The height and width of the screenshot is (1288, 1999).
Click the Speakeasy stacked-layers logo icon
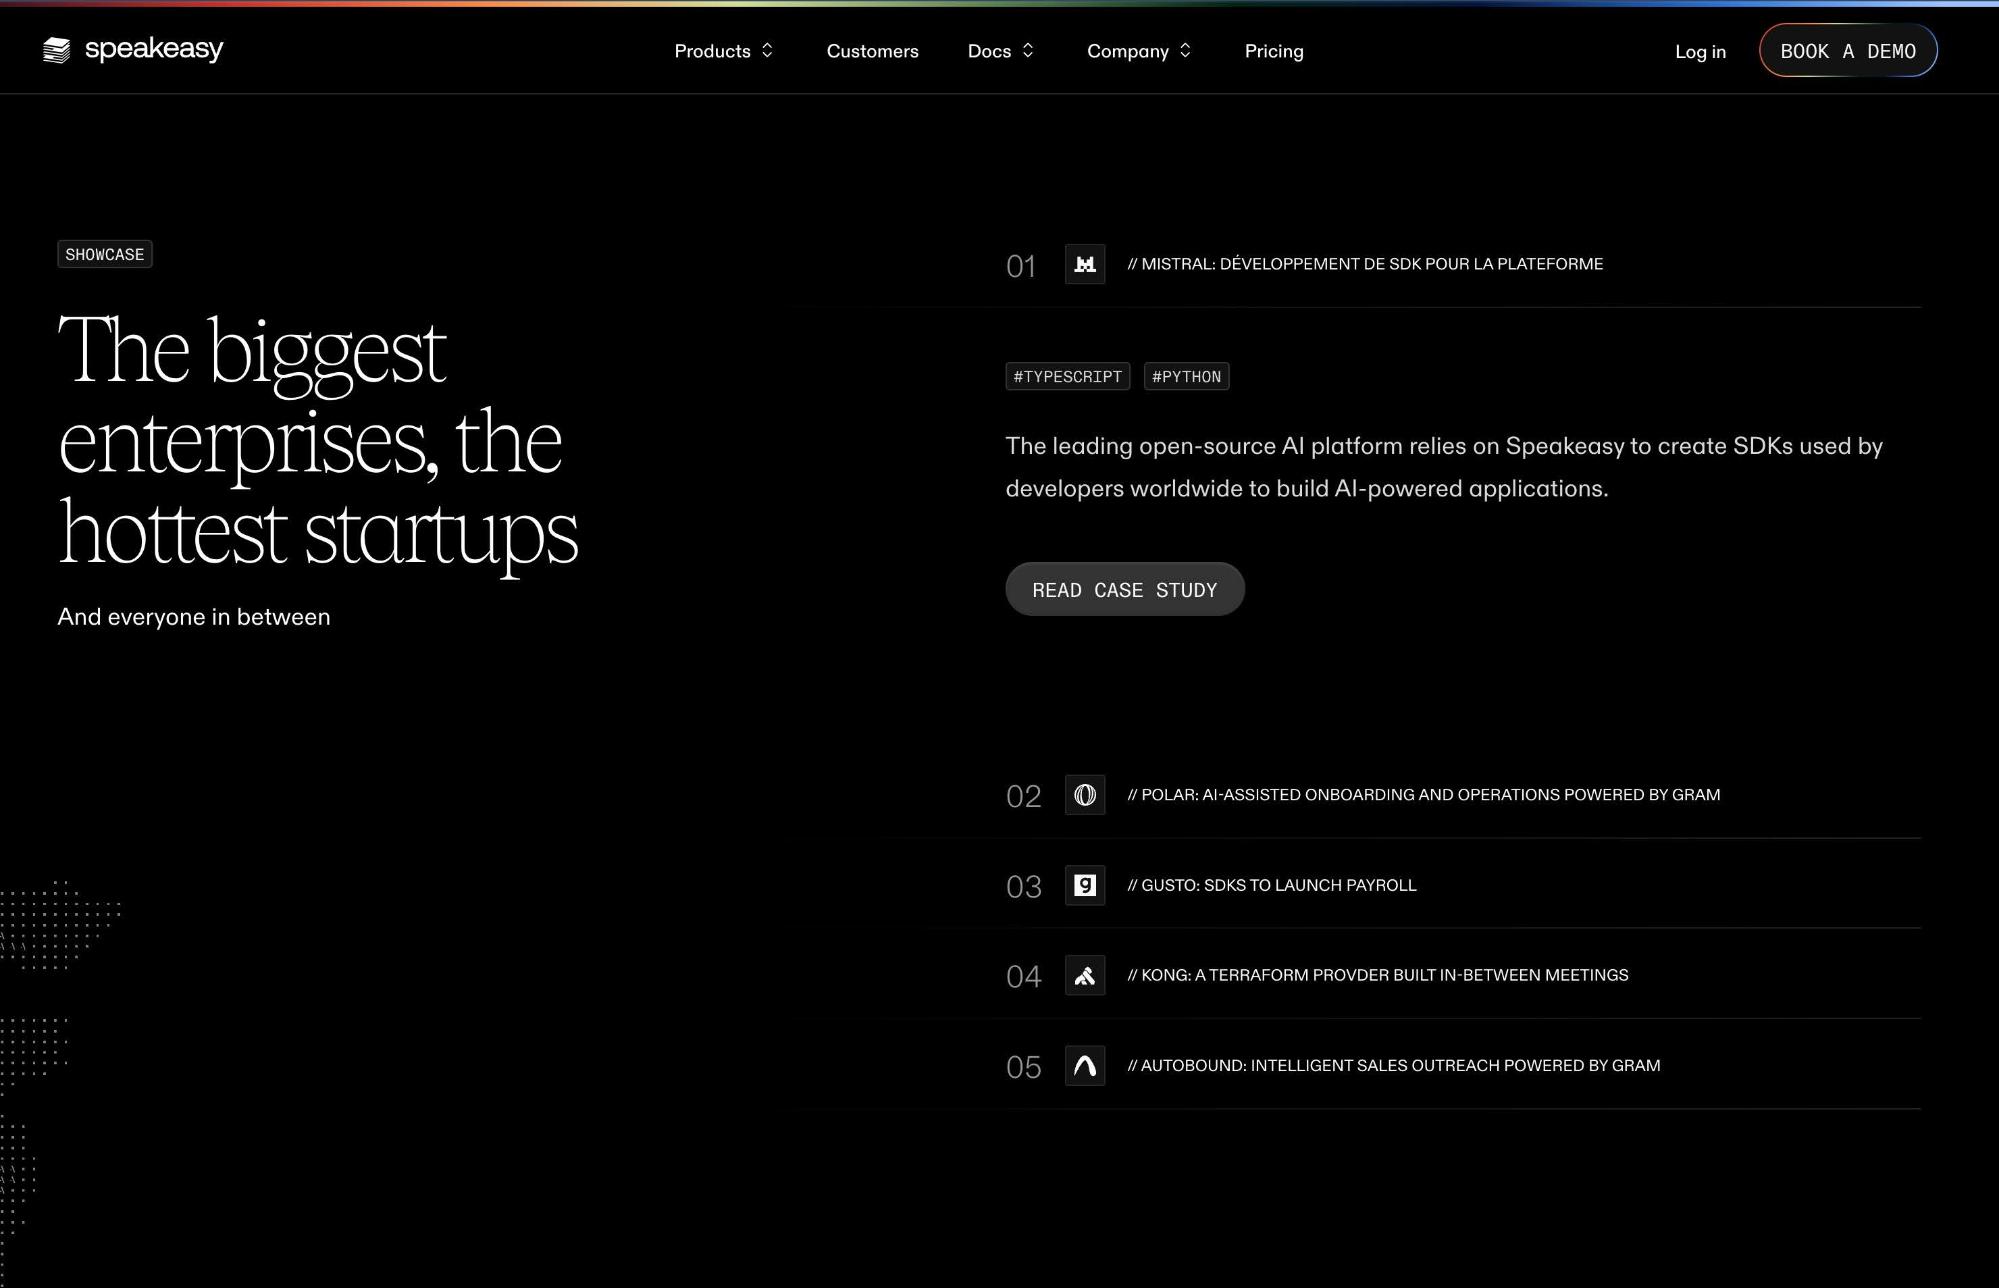57,50
